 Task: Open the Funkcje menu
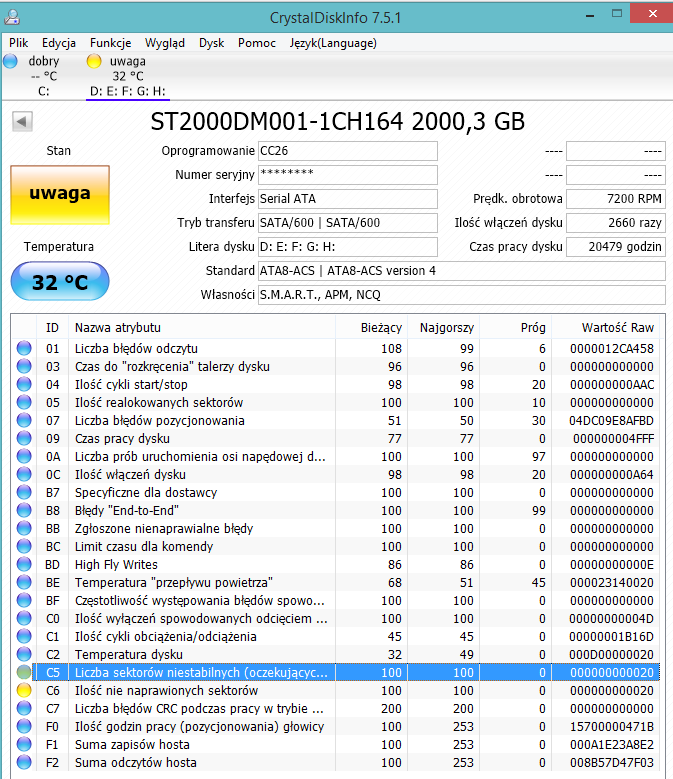coord(110,43)
